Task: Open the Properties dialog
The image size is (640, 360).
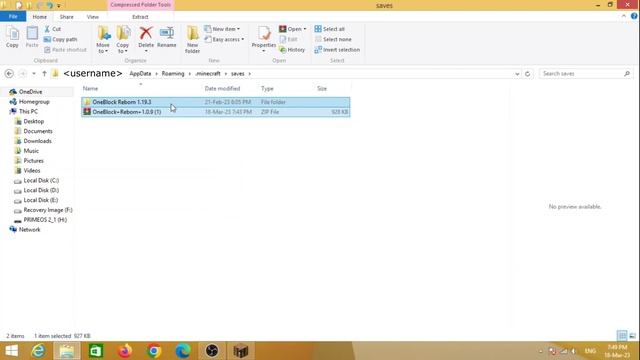Action: [x=264, y=39]
